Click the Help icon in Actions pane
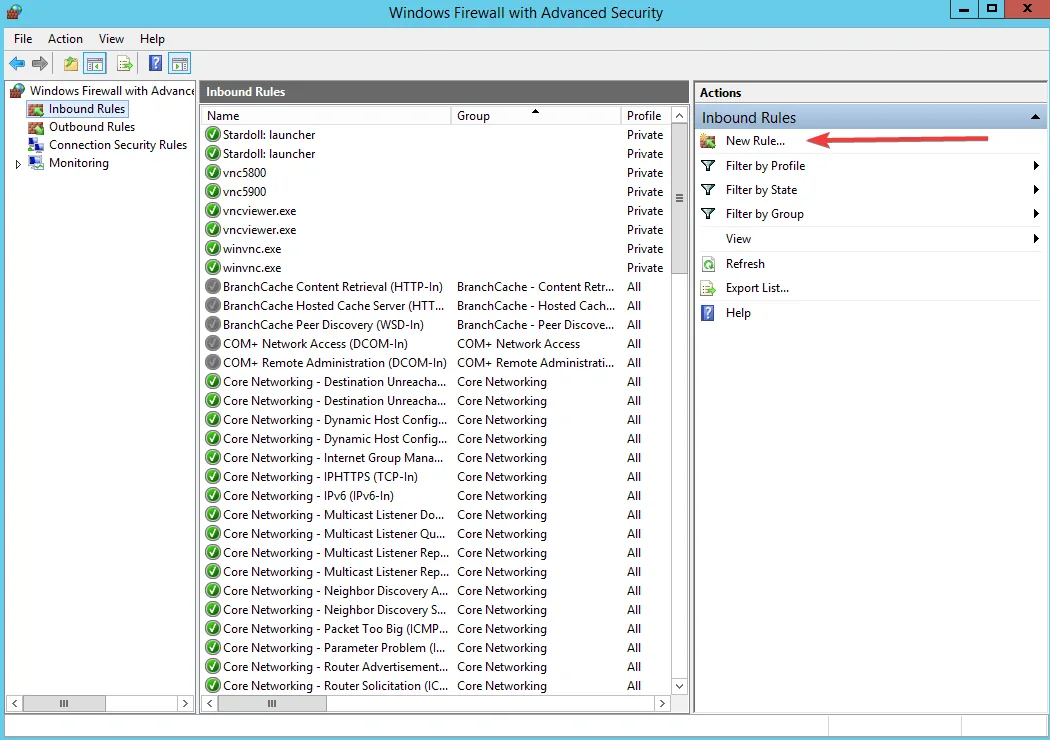This screenshot has width=1050, height=740. (708, 313)
